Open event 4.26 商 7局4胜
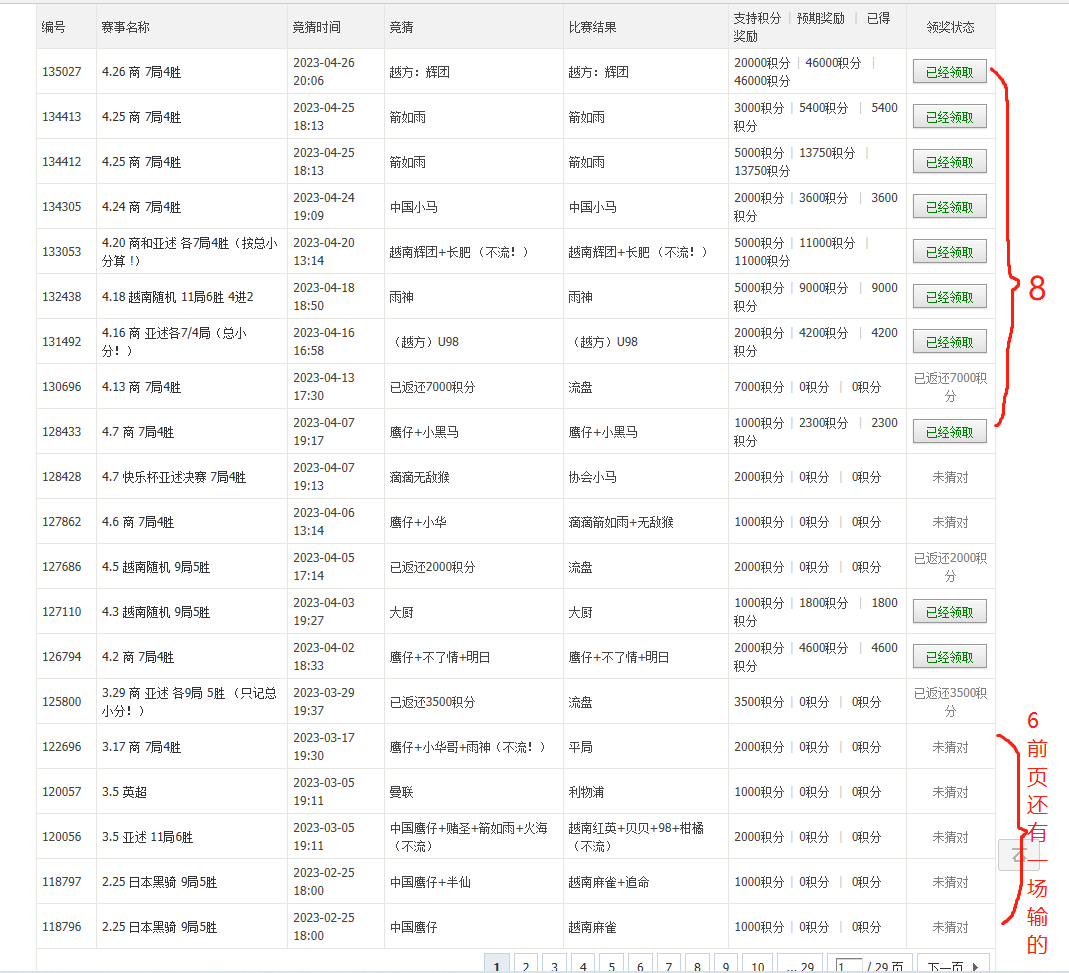This screenshot has height=973, width=1069. [x=141, y=72]
